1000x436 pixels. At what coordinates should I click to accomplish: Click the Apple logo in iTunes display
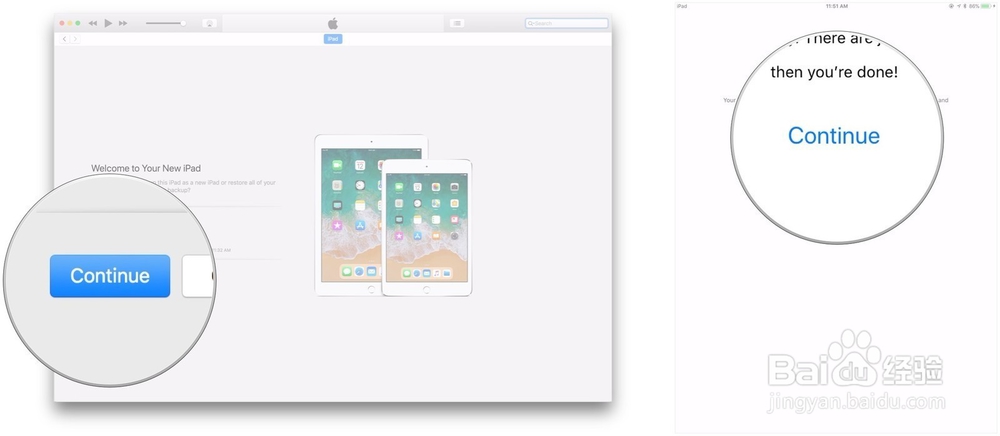pos(333,24)
